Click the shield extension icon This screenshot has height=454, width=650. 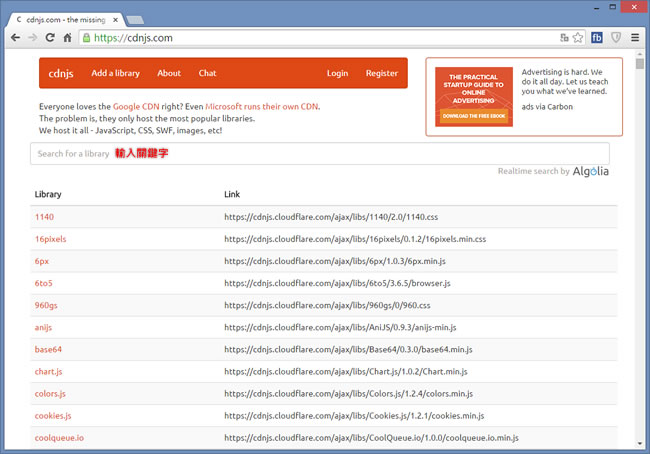[616, 38]
